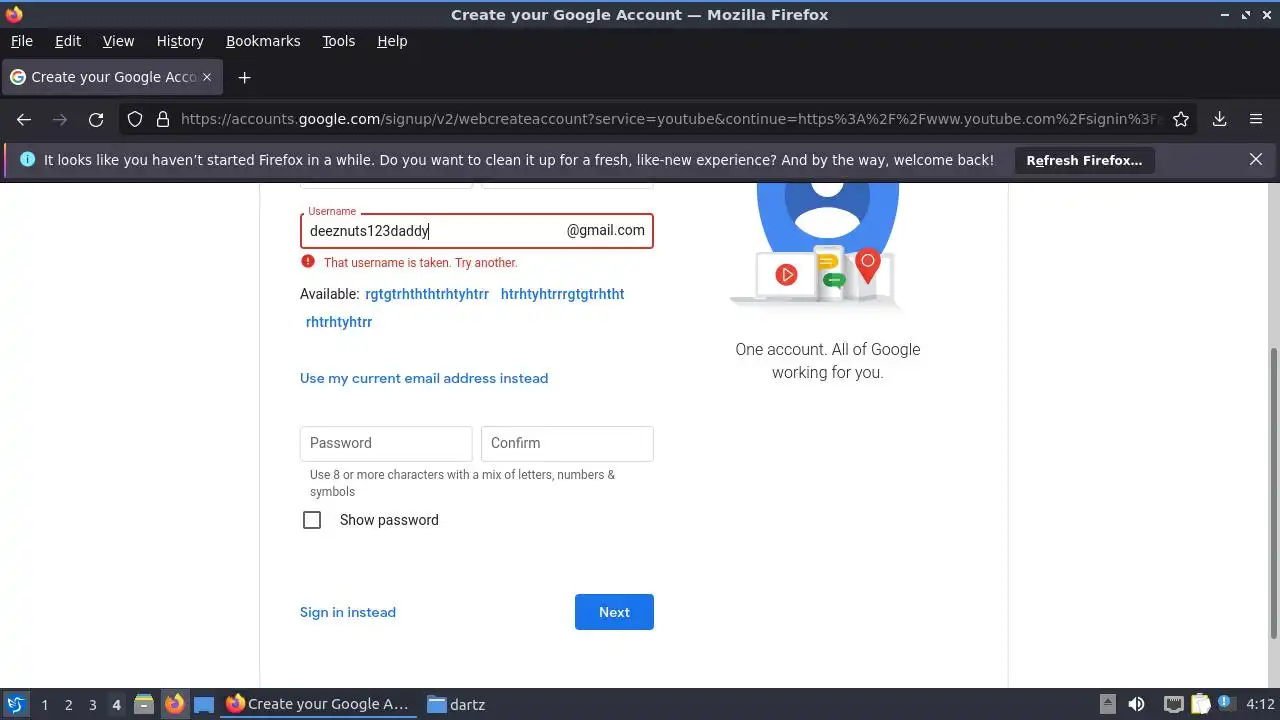This screenshot has height=720, width=1280.
Task: Click the Username input field
Action: click(x=476, y=231)
